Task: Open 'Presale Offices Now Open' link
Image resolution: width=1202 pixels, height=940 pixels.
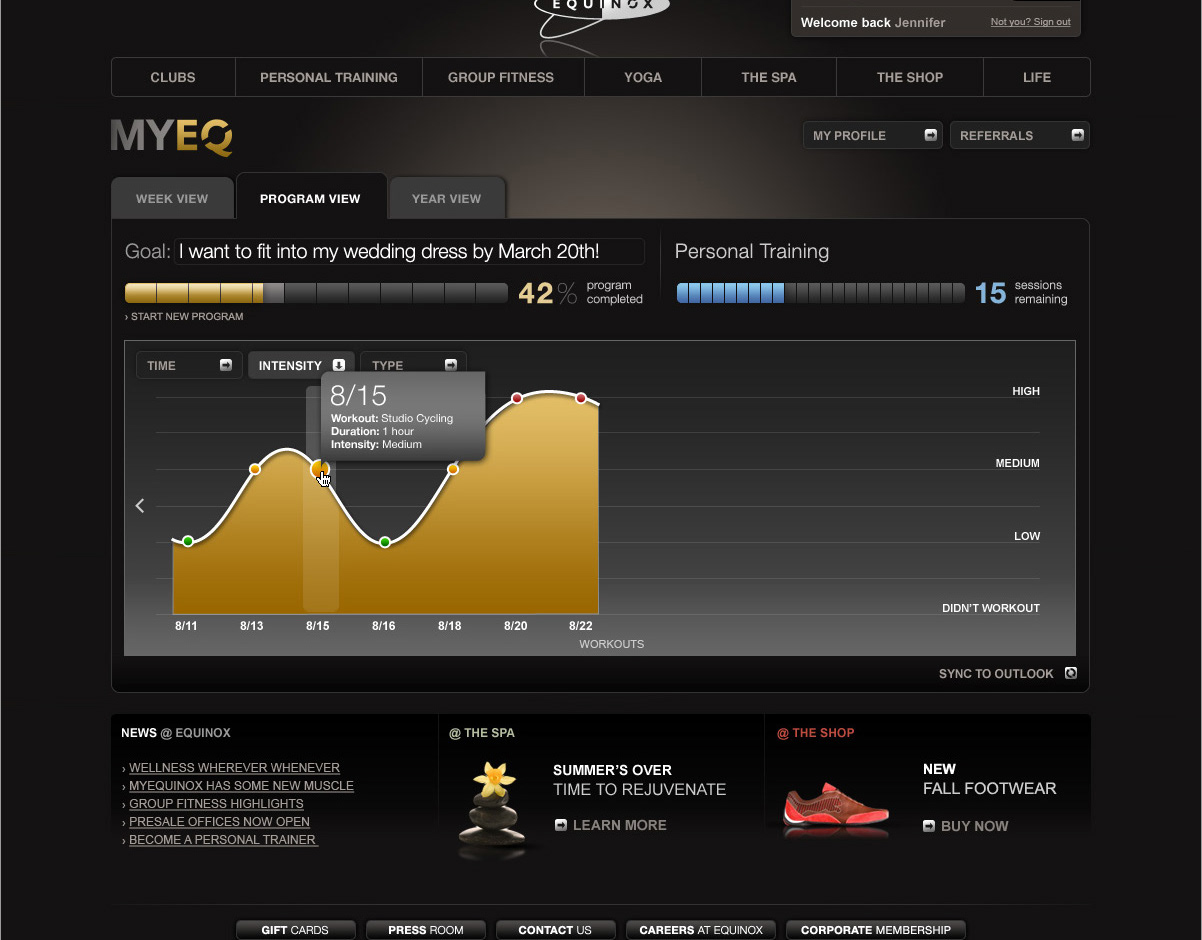Action: coord(219,822)
